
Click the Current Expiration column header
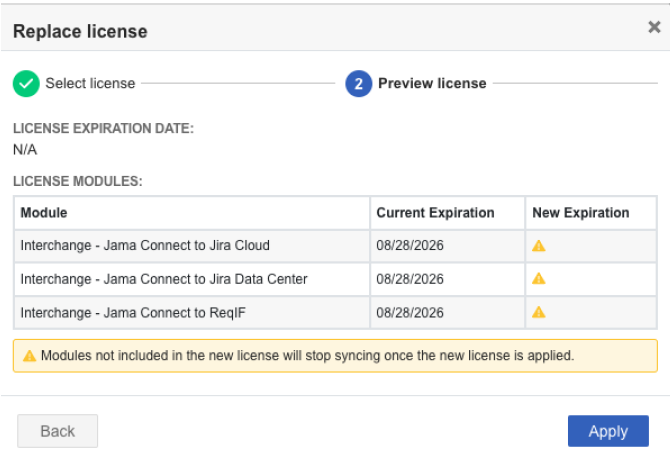point(447,213)
